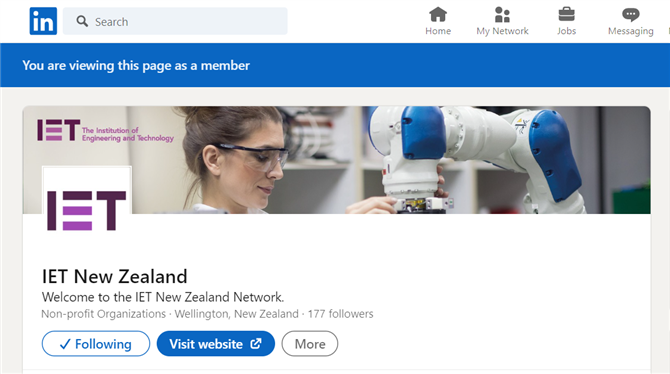This screenshot has height=374, width=670.
Task: Click the external link icon on Visit website
Action: (x=256, y=344)
